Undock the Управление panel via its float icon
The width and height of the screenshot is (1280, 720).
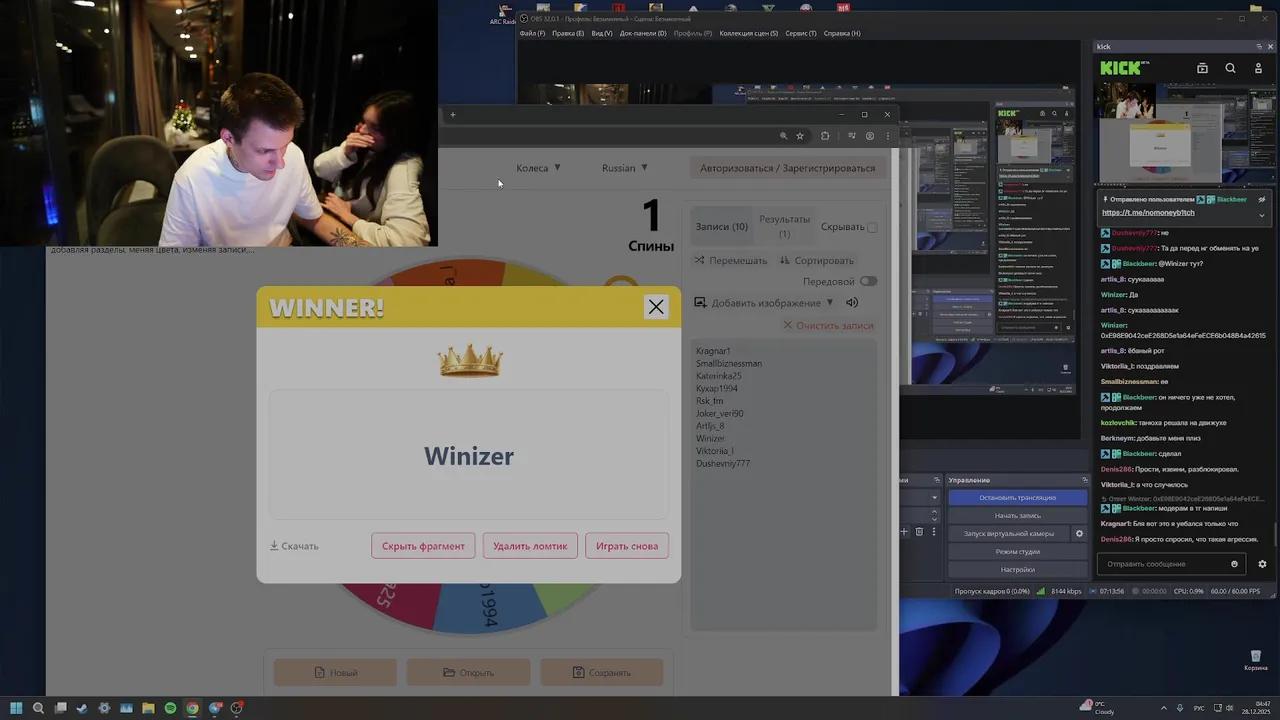(1083, 480)
